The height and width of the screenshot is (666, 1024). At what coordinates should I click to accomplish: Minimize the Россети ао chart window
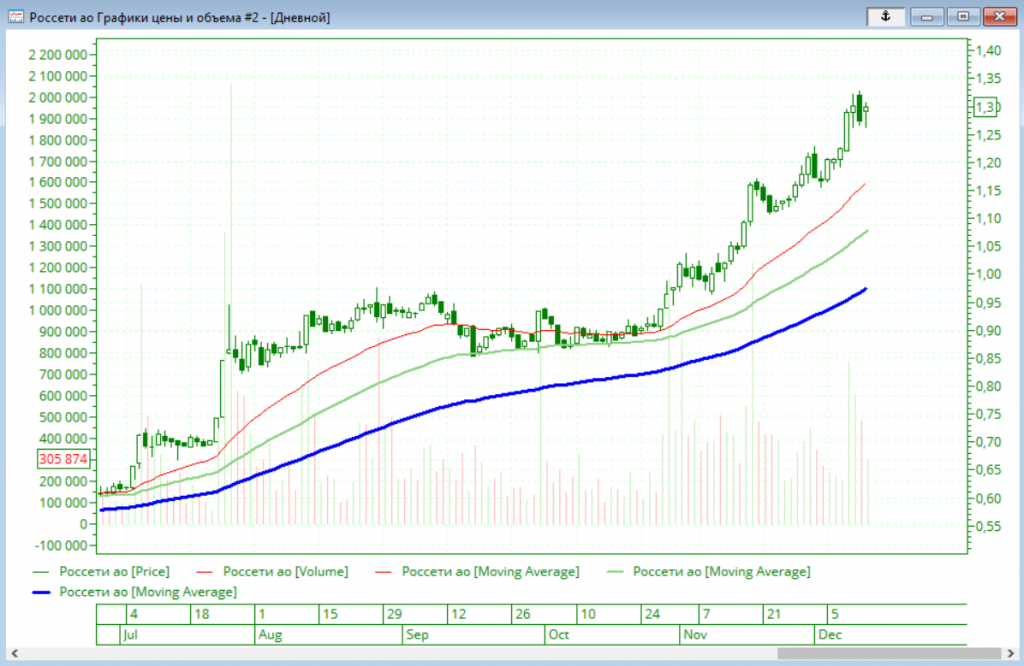[927, 16]
